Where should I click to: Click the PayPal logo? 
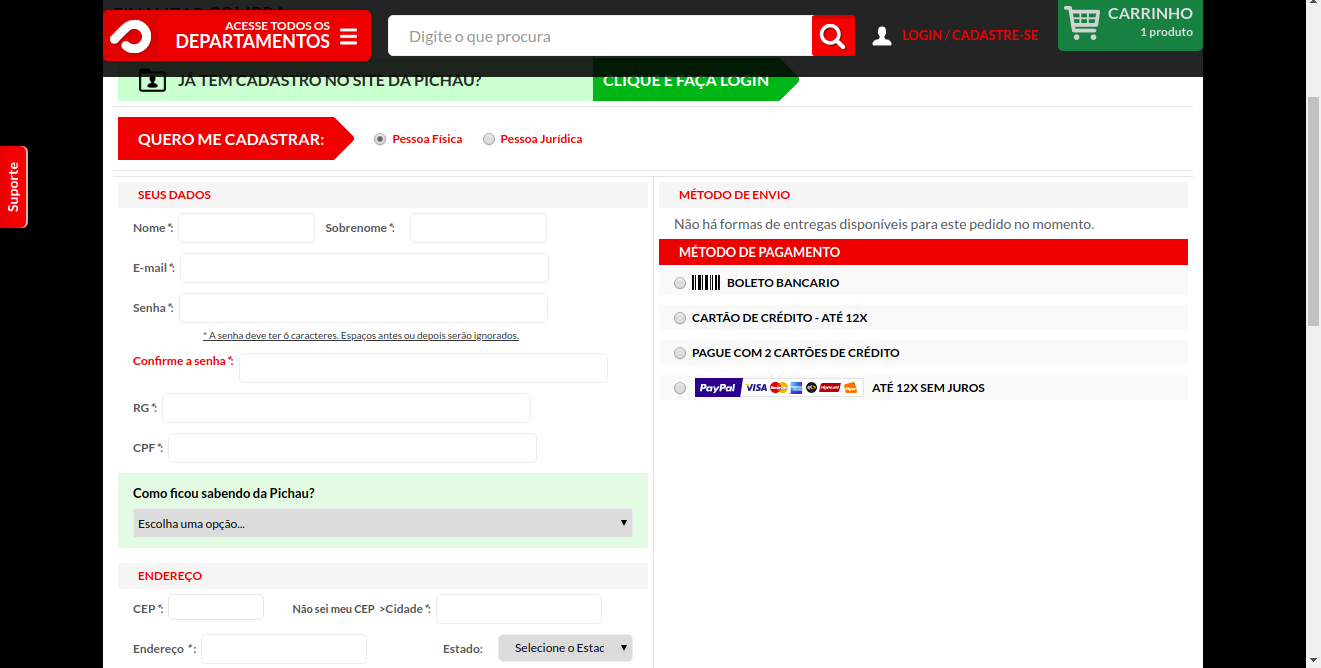[x=718, y=388]
